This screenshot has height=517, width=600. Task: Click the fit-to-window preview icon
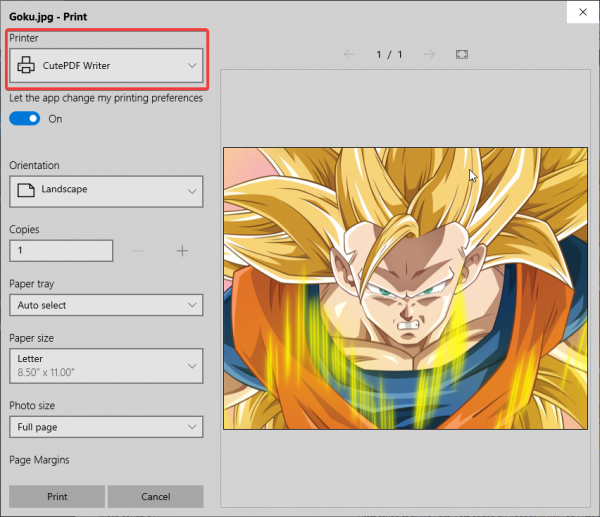462,54
